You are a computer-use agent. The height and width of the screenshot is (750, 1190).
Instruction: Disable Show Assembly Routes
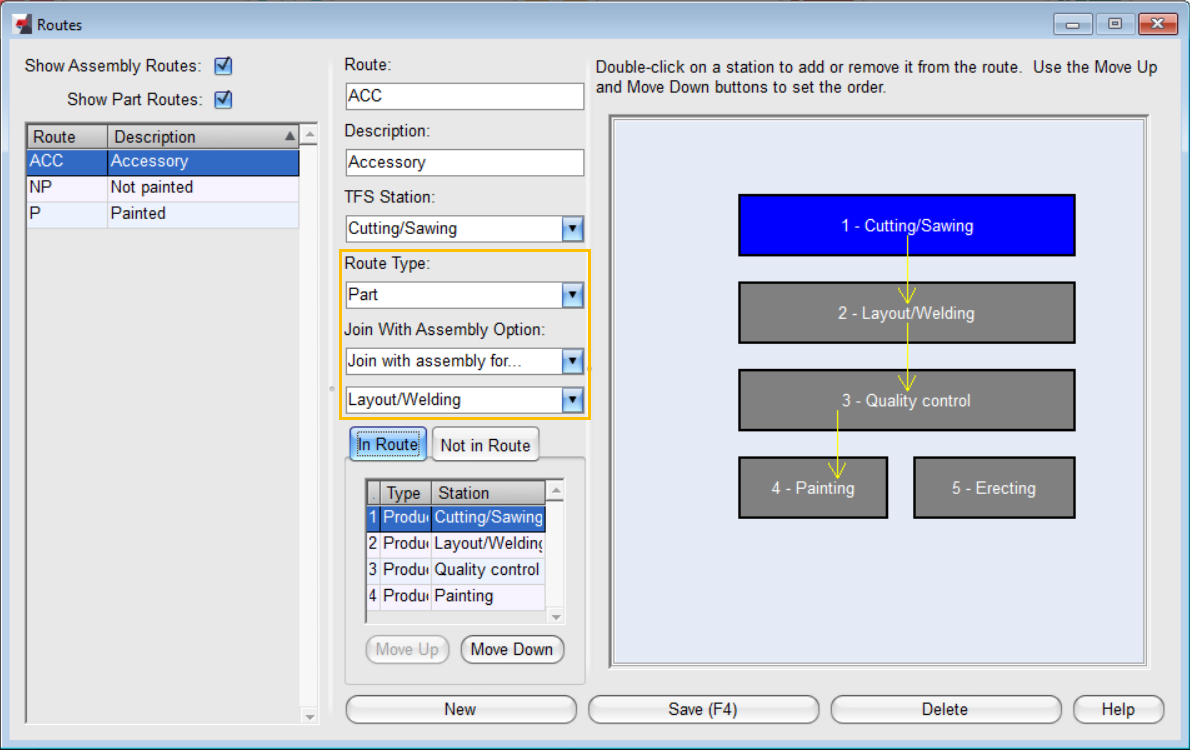(x=223, y=65)
